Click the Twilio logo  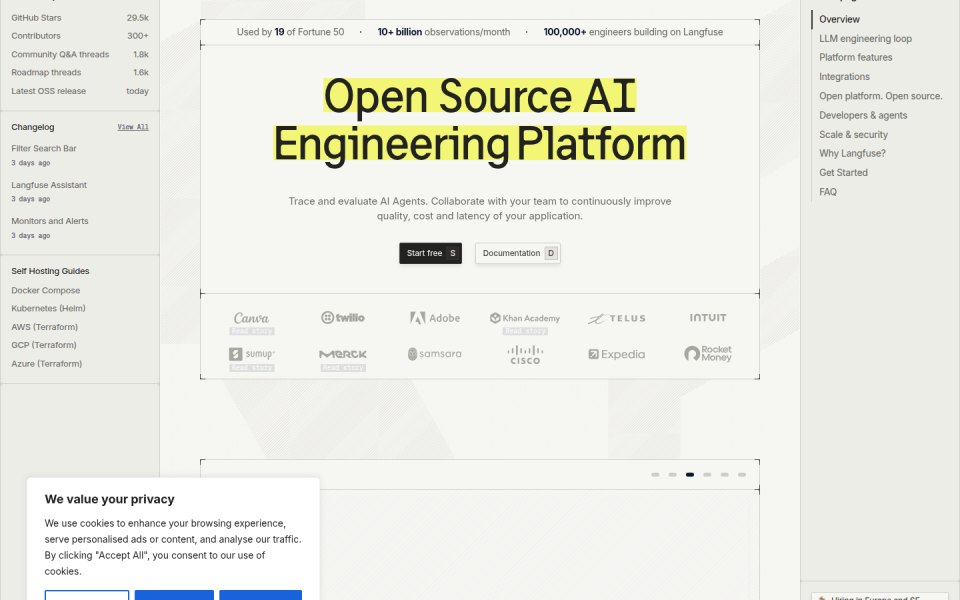pos(343,318)
